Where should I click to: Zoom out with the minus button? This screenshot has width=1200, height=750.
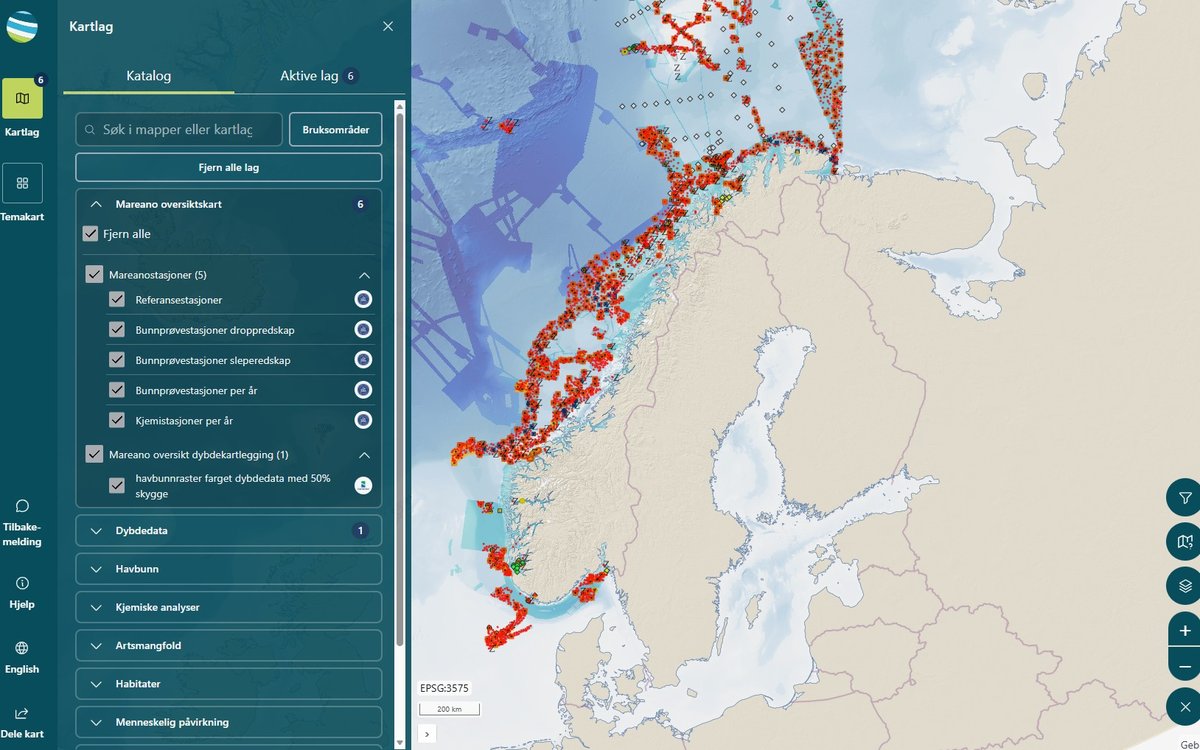(1184, 666)
